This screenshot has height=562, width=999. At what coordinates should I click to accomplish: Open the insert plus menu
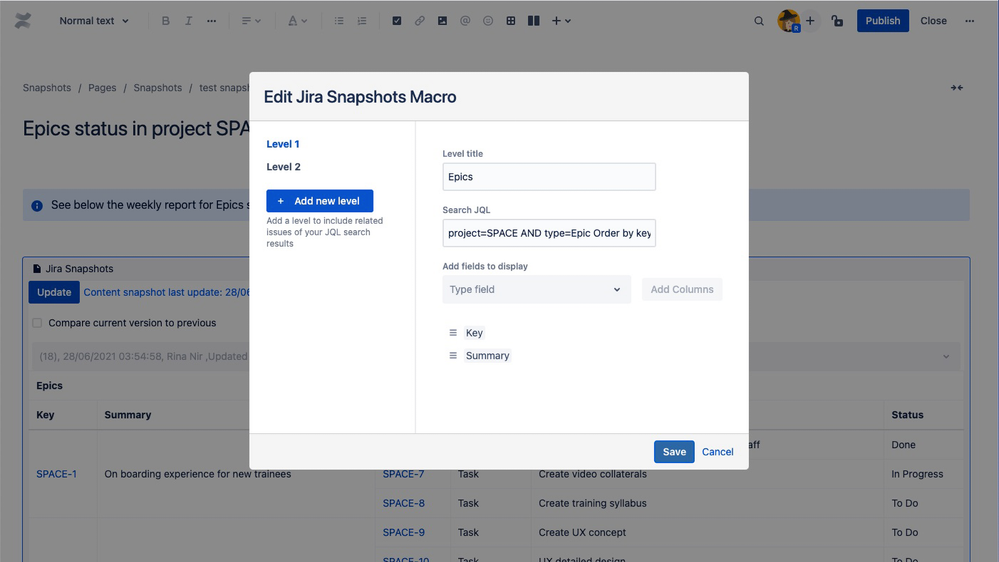pyautogui.click(x=561, y=21)
